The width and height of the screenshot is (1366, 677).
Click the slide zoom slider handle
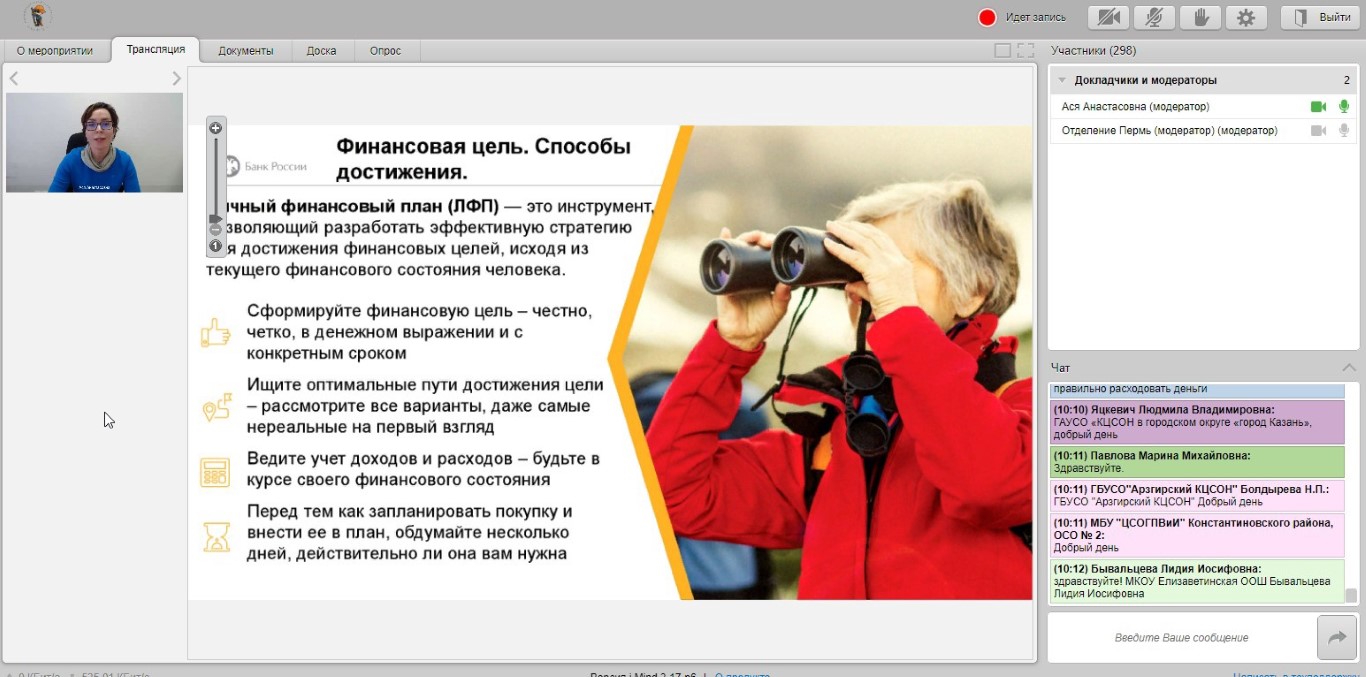click(215, 218)
